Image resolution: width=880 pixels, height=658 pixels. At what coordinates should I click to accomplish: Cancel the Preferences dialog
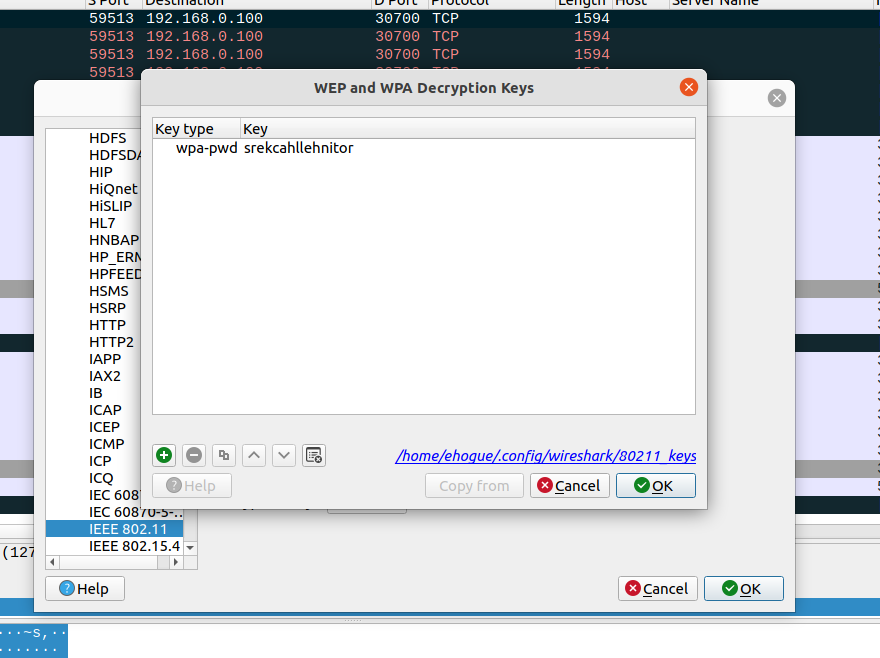[x=658, y=588]
